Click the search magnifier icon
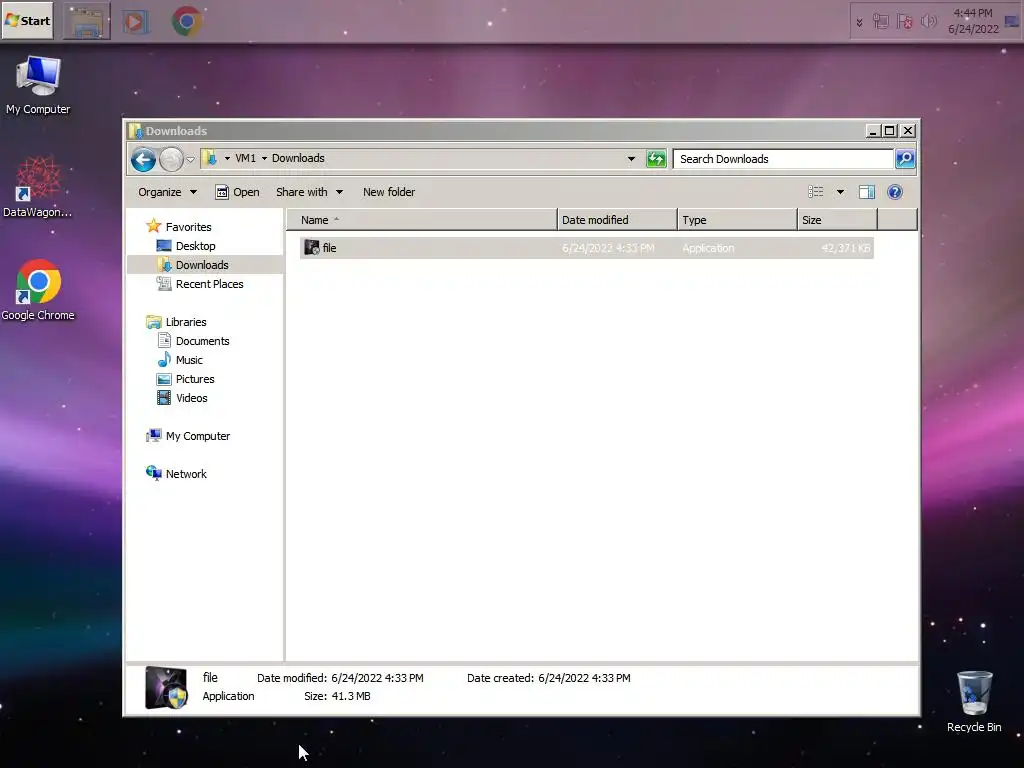Screen dimensions: 1024x768 point(905,159)
